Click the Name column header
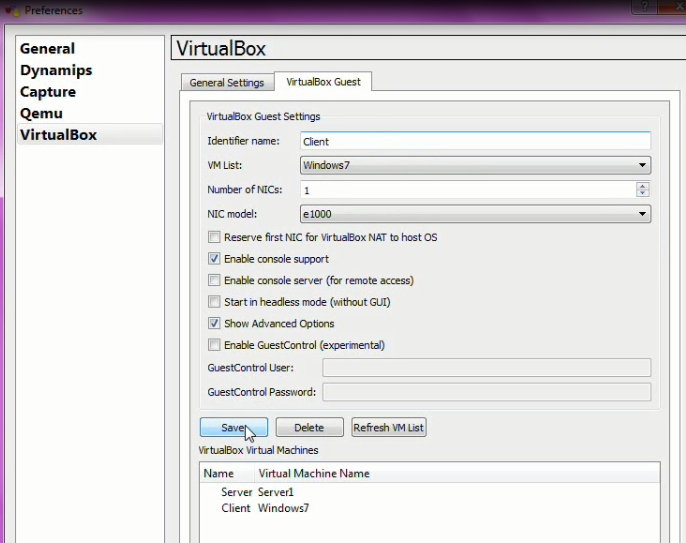This screenshot has width=686, height=543. coord(227,473)
